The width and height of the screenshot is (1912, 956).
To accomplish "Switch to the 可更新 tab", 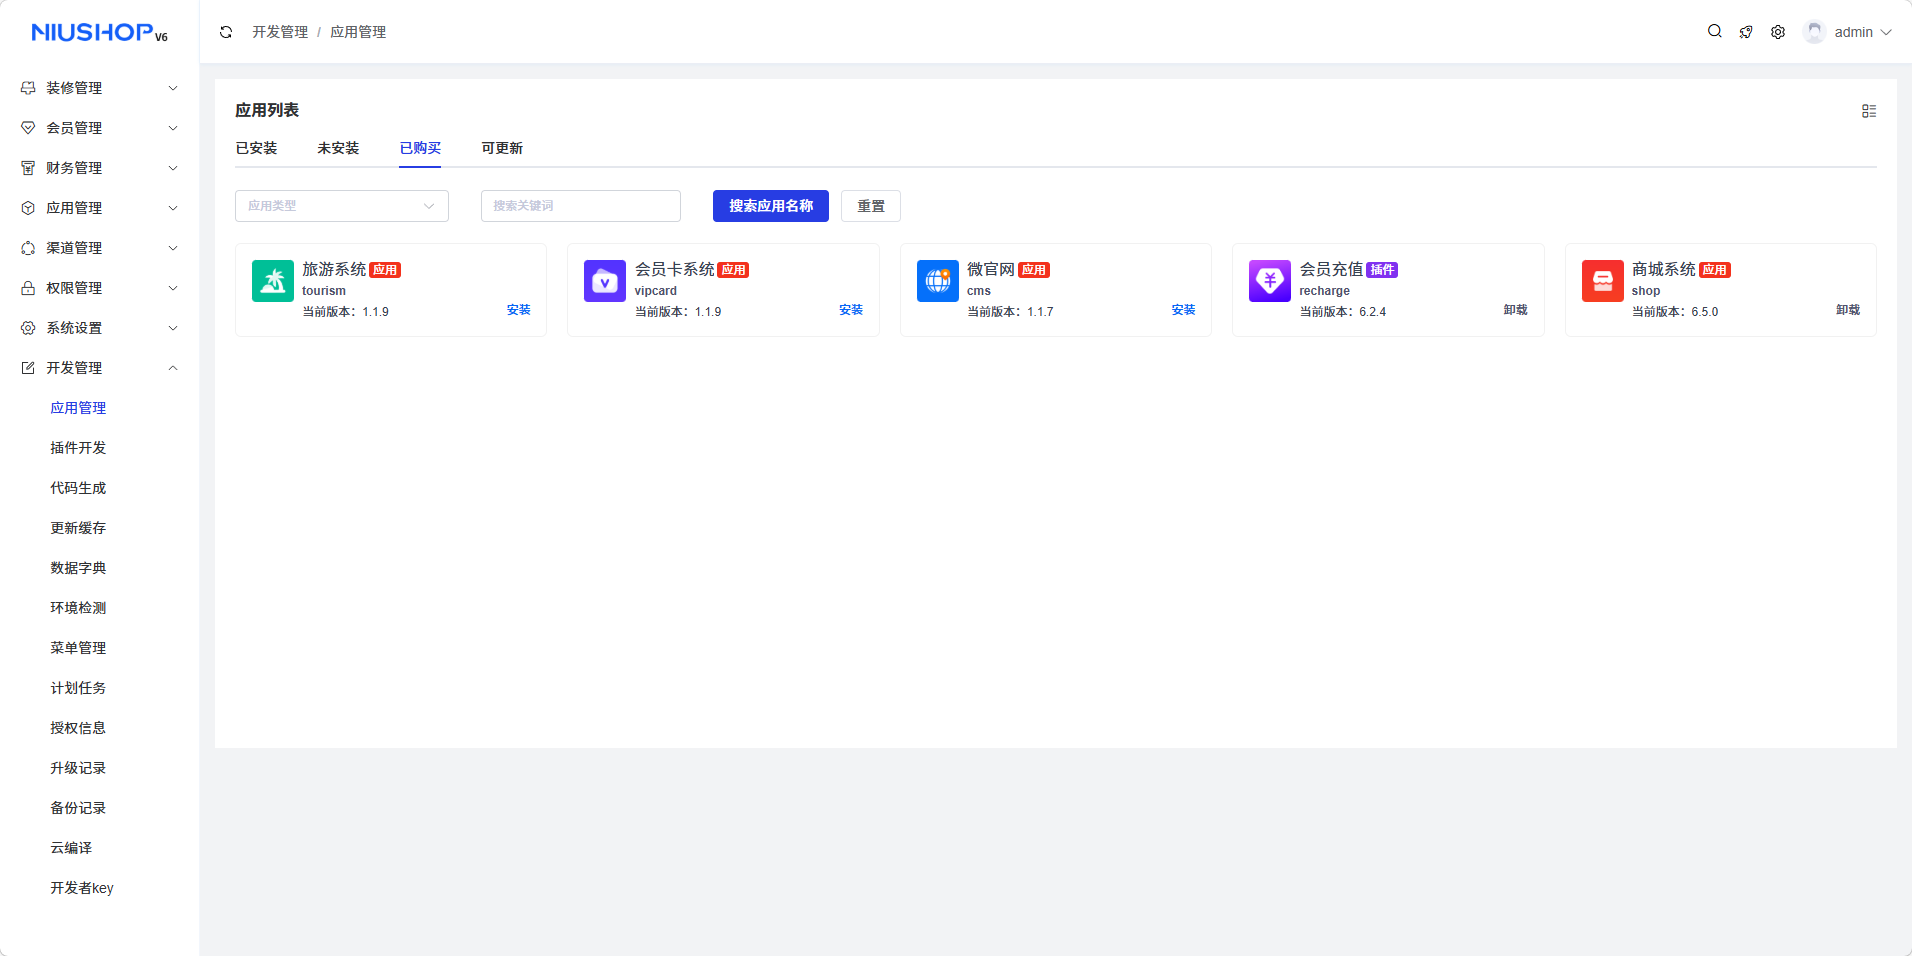I will coord(502,148).
